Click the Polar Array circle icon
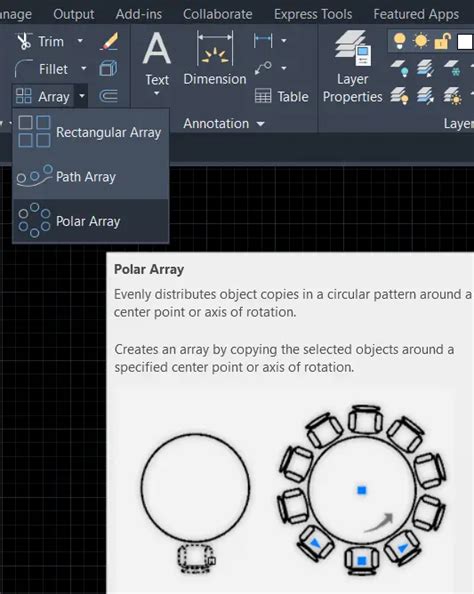The height and width of the screenshot is (594, 474). [34, 220]
